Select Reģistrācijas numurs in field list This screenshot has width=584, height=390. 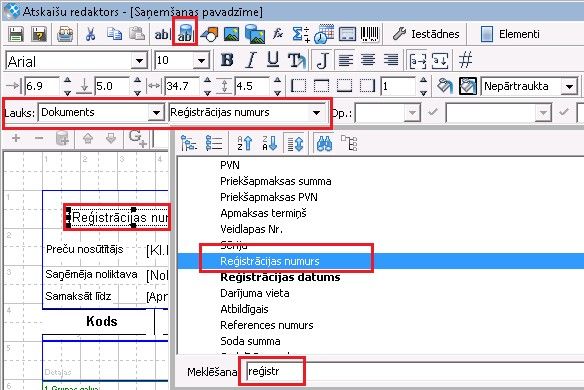[x=380, y=261]
